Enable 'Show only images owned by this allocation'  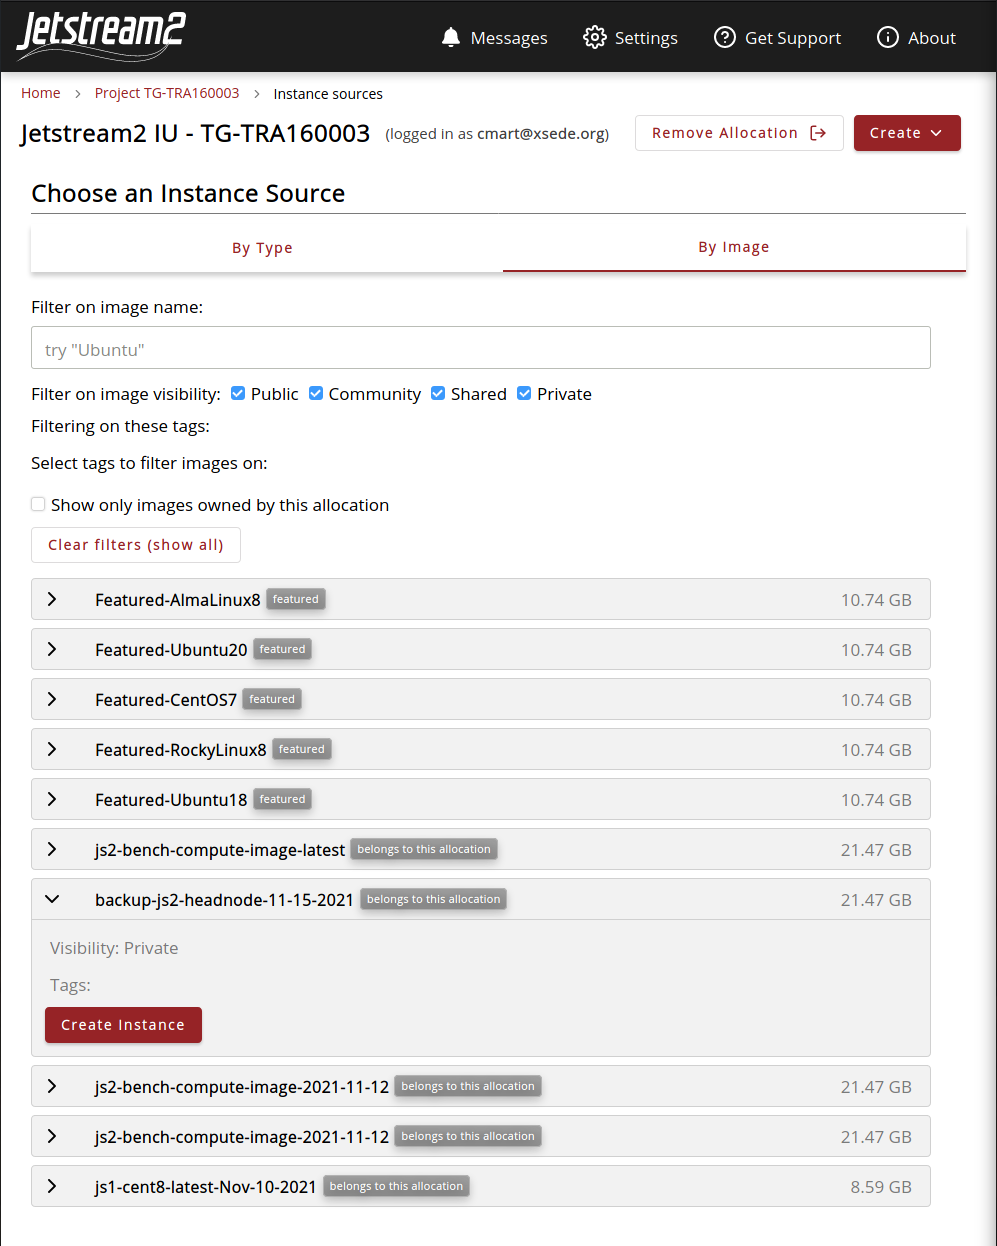click(38, 505)
